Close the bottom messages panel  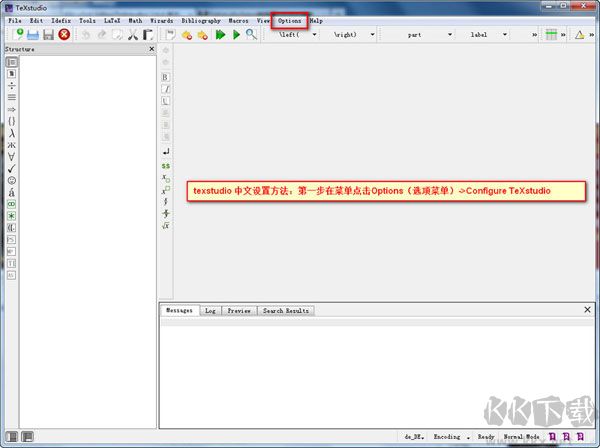587,310
